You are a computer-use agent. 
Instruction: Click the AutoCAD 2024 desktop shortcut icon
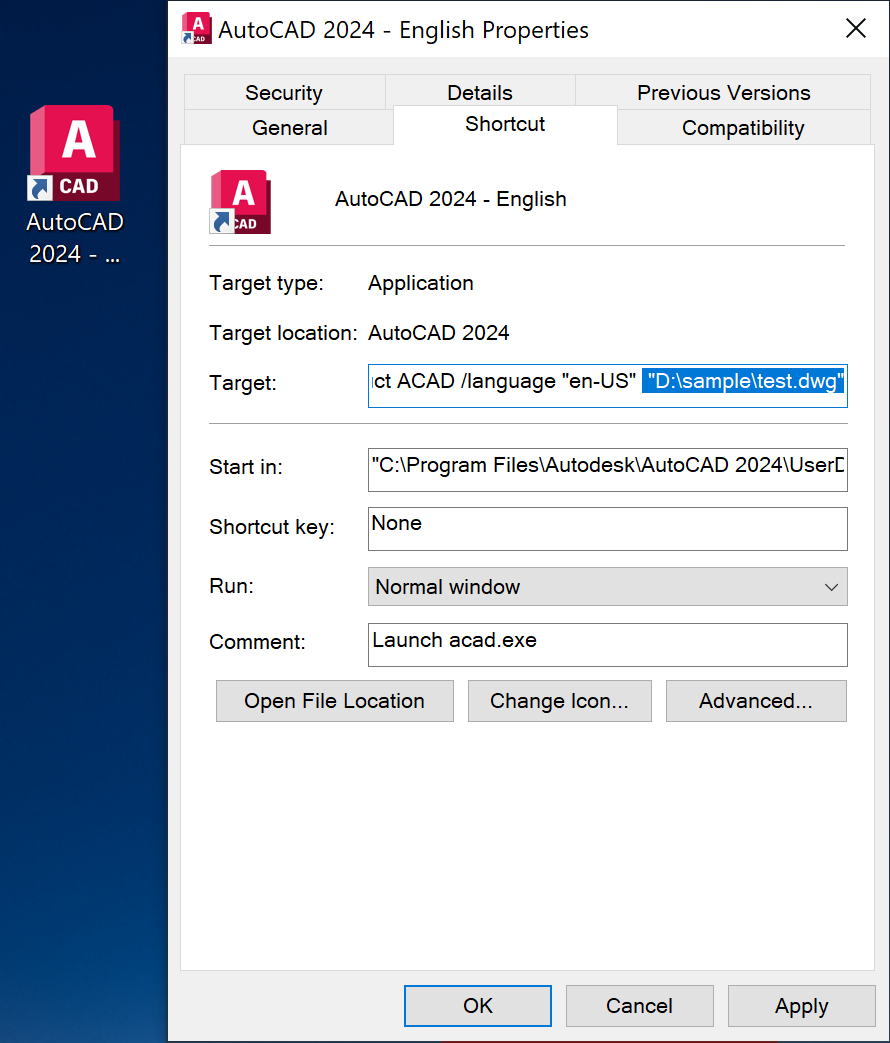coord(74,153)
